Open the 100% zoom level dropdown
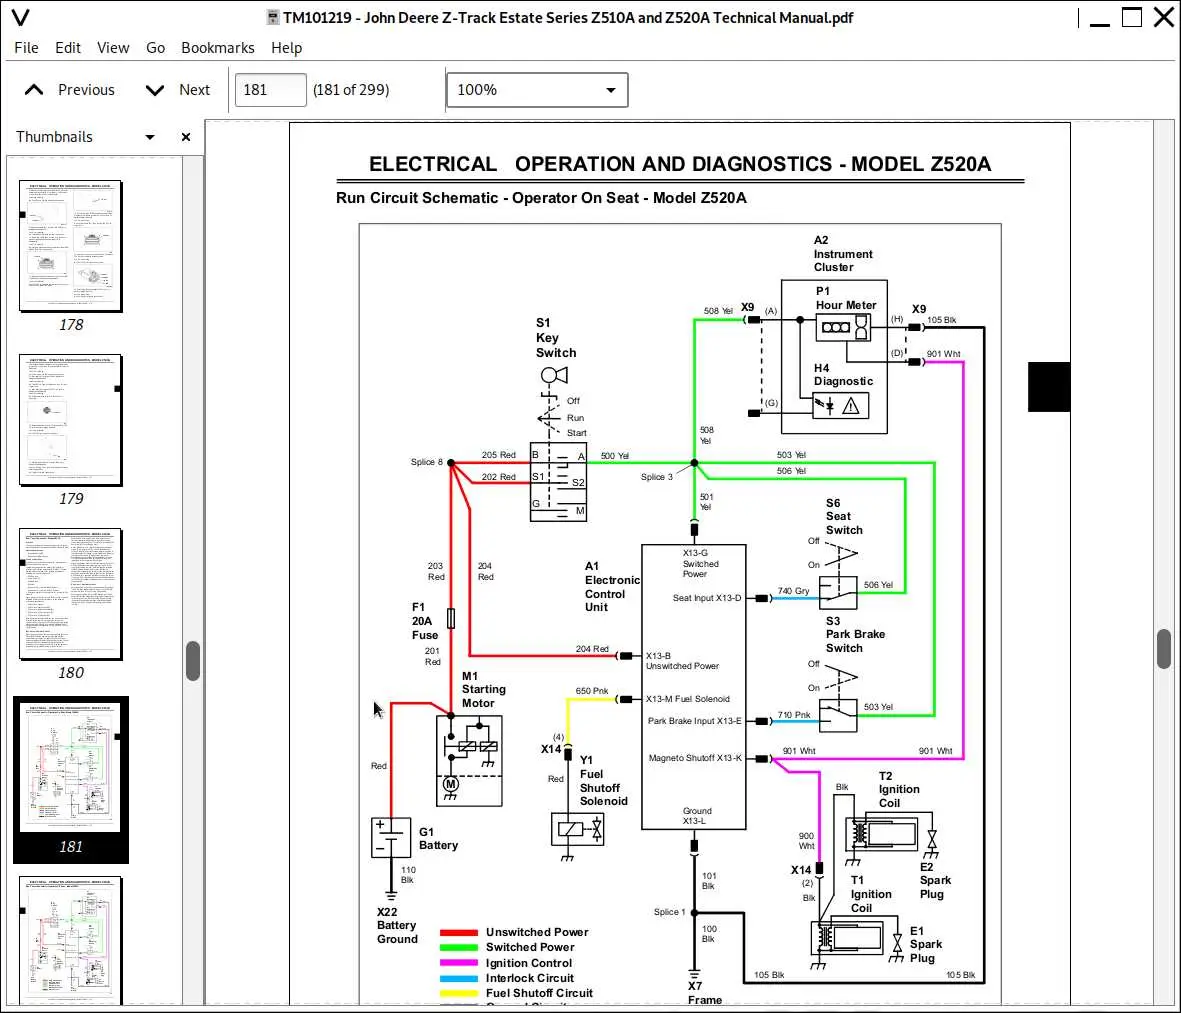This screenshot has width=1181, height=1013. pos(537,90)
